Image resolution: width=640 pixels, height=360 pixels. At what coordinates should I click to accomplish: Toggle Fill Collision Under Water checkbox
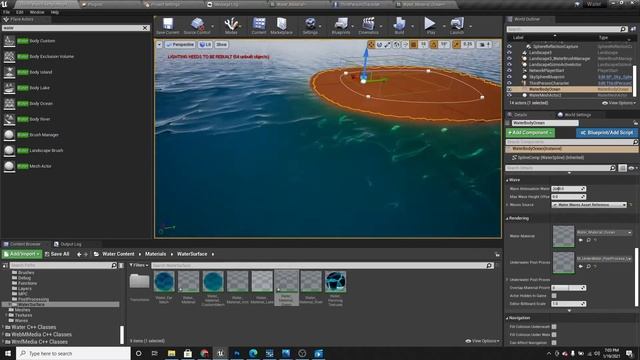pyautogui.click(x=554, y=335)
